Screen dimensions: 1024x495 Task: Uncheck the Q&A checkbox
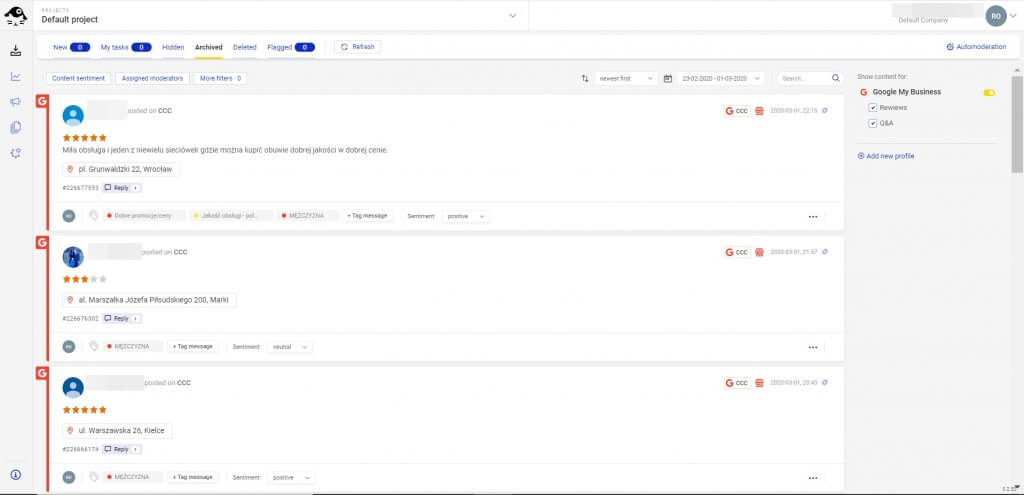click(873, 123)
